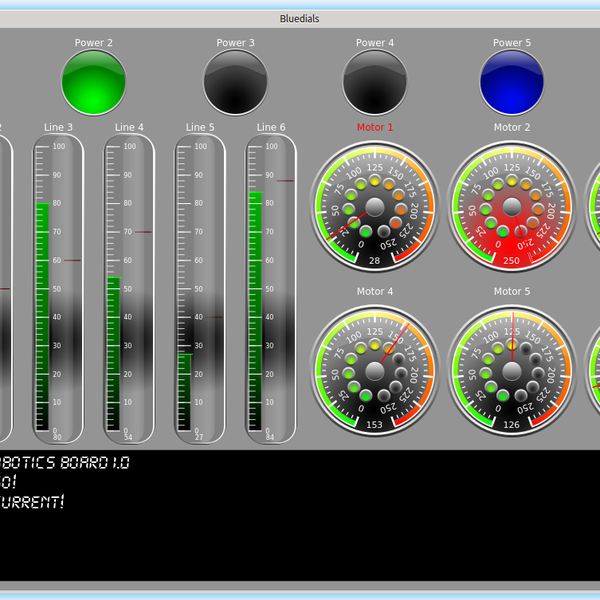600x600 pixels.
Task: Click the Motor 2 readout value 250
Action: coord(512,260)
